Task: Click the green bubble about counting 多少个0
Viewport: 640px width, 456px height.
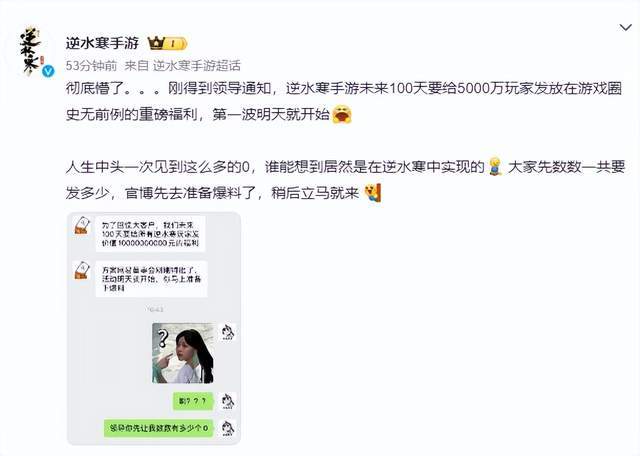Action: [x=159, y=428]
